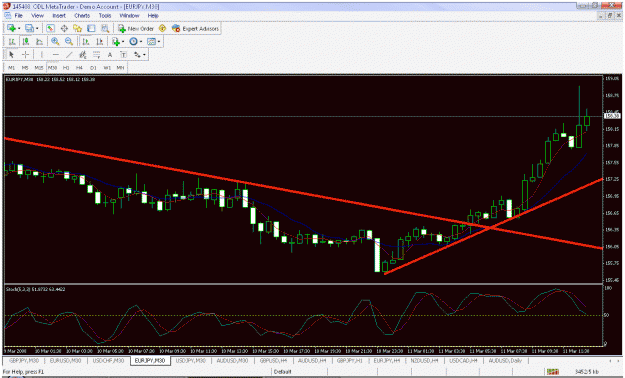Viewport: 625px width, 378px height.
Task: Switch chart to Candlesticks type
Action: point(26,41)
